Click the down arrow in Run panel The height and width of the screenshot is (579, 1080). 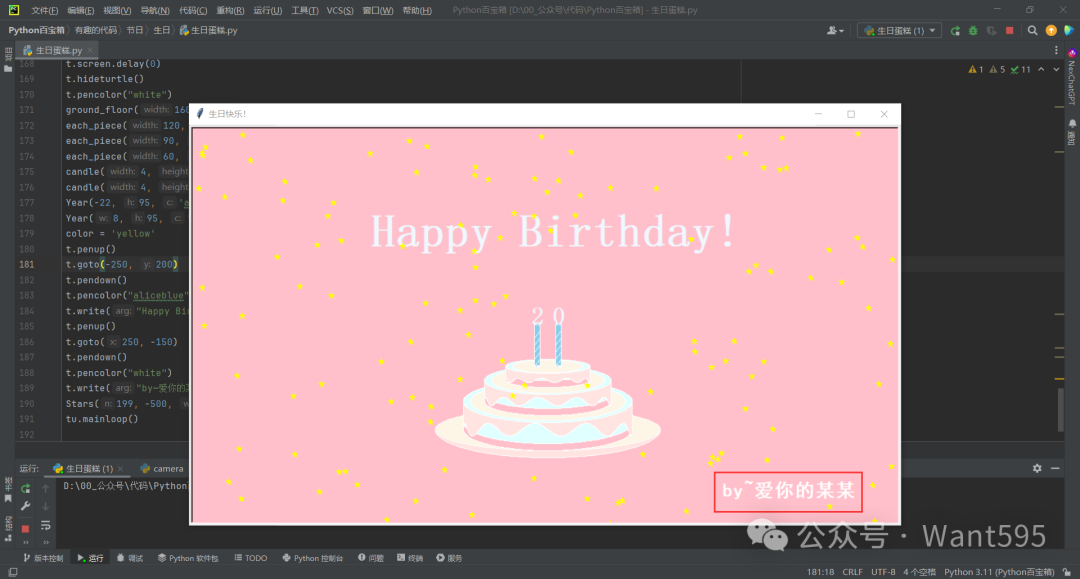(45, 506)
